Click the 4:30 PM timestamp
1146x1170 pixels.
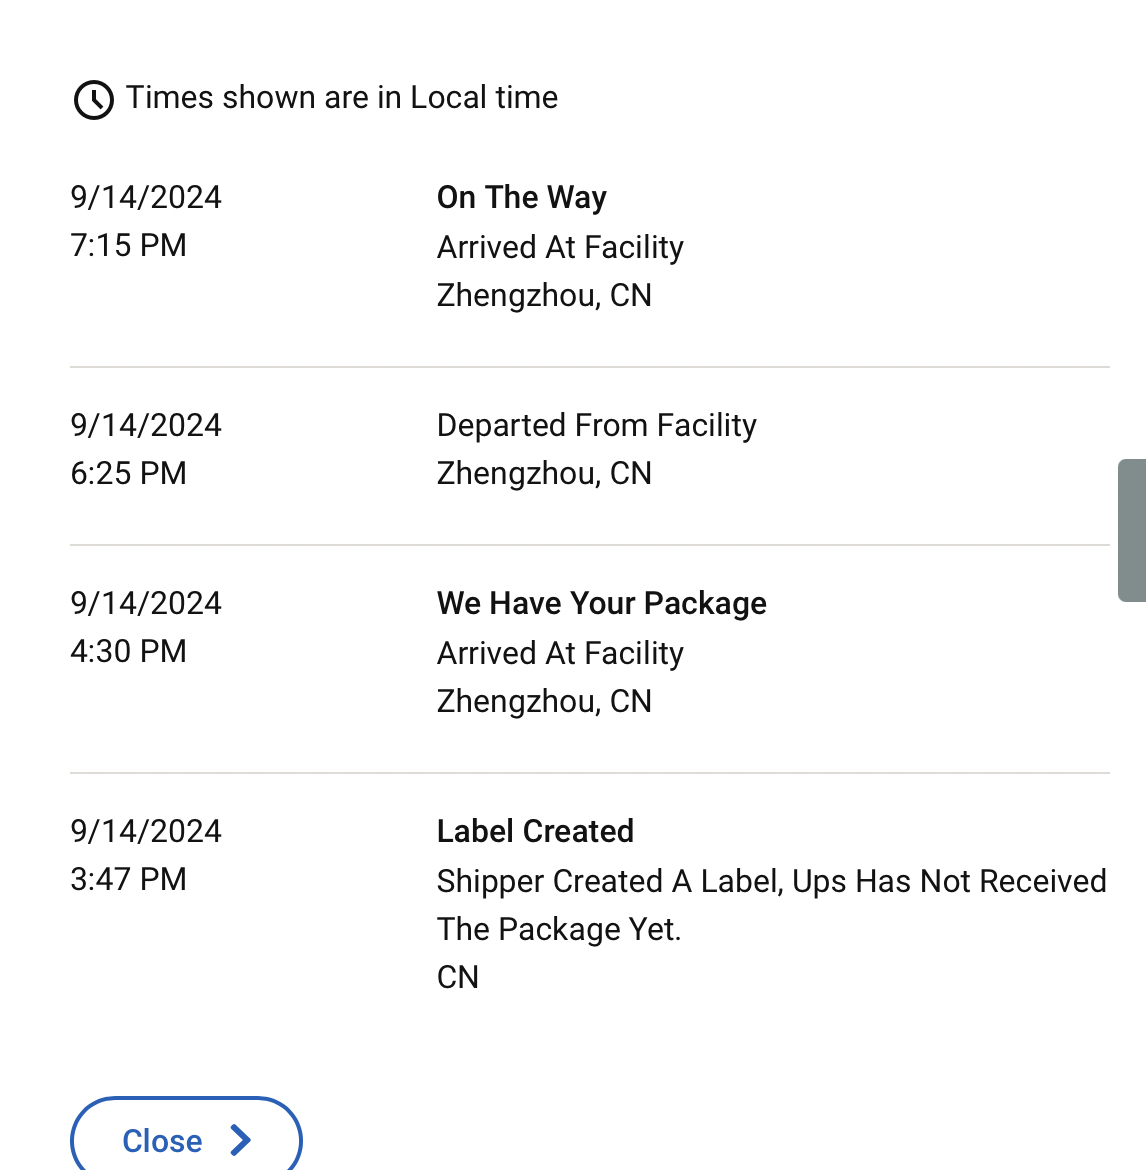pyautogui.click(x=128, y=651)
